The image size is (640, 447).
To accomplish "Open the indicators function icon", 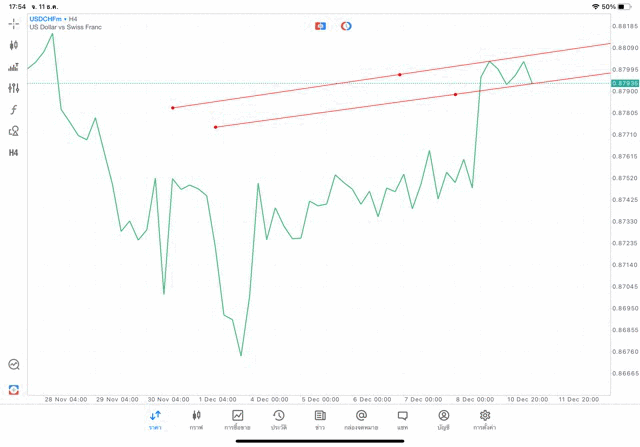I will click(x=14, y=110).
